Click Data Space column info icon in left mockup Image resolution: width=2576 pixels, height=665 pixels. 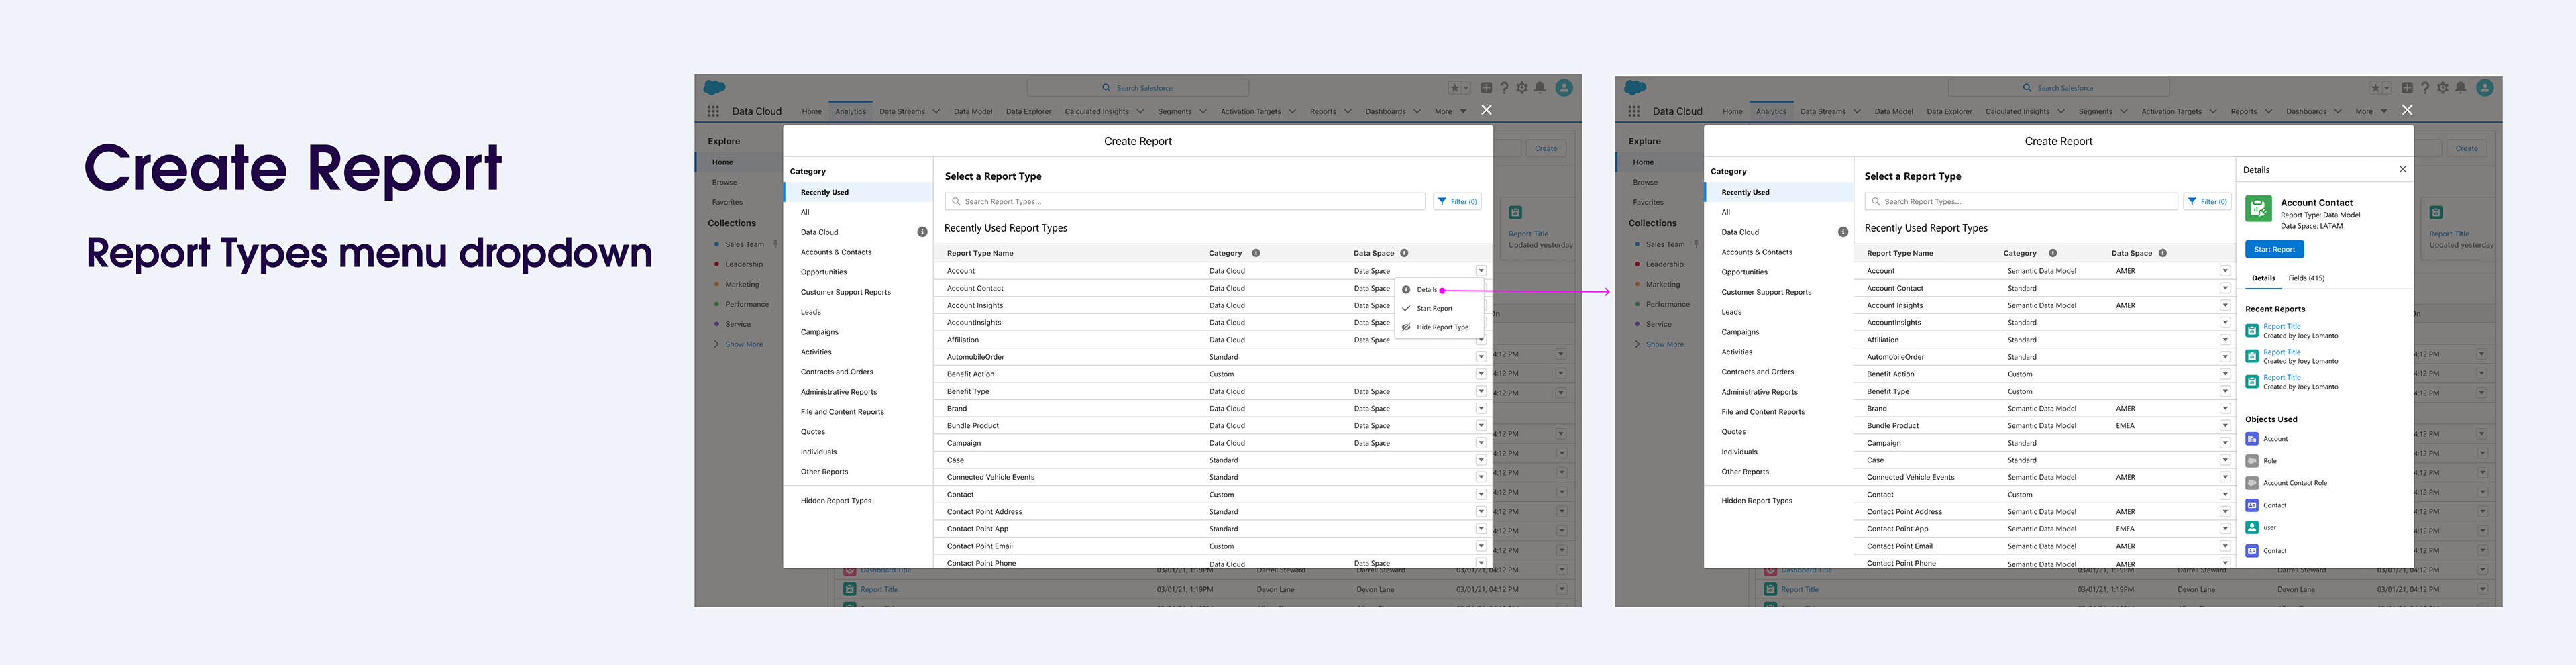click(x=1404, y=253)
